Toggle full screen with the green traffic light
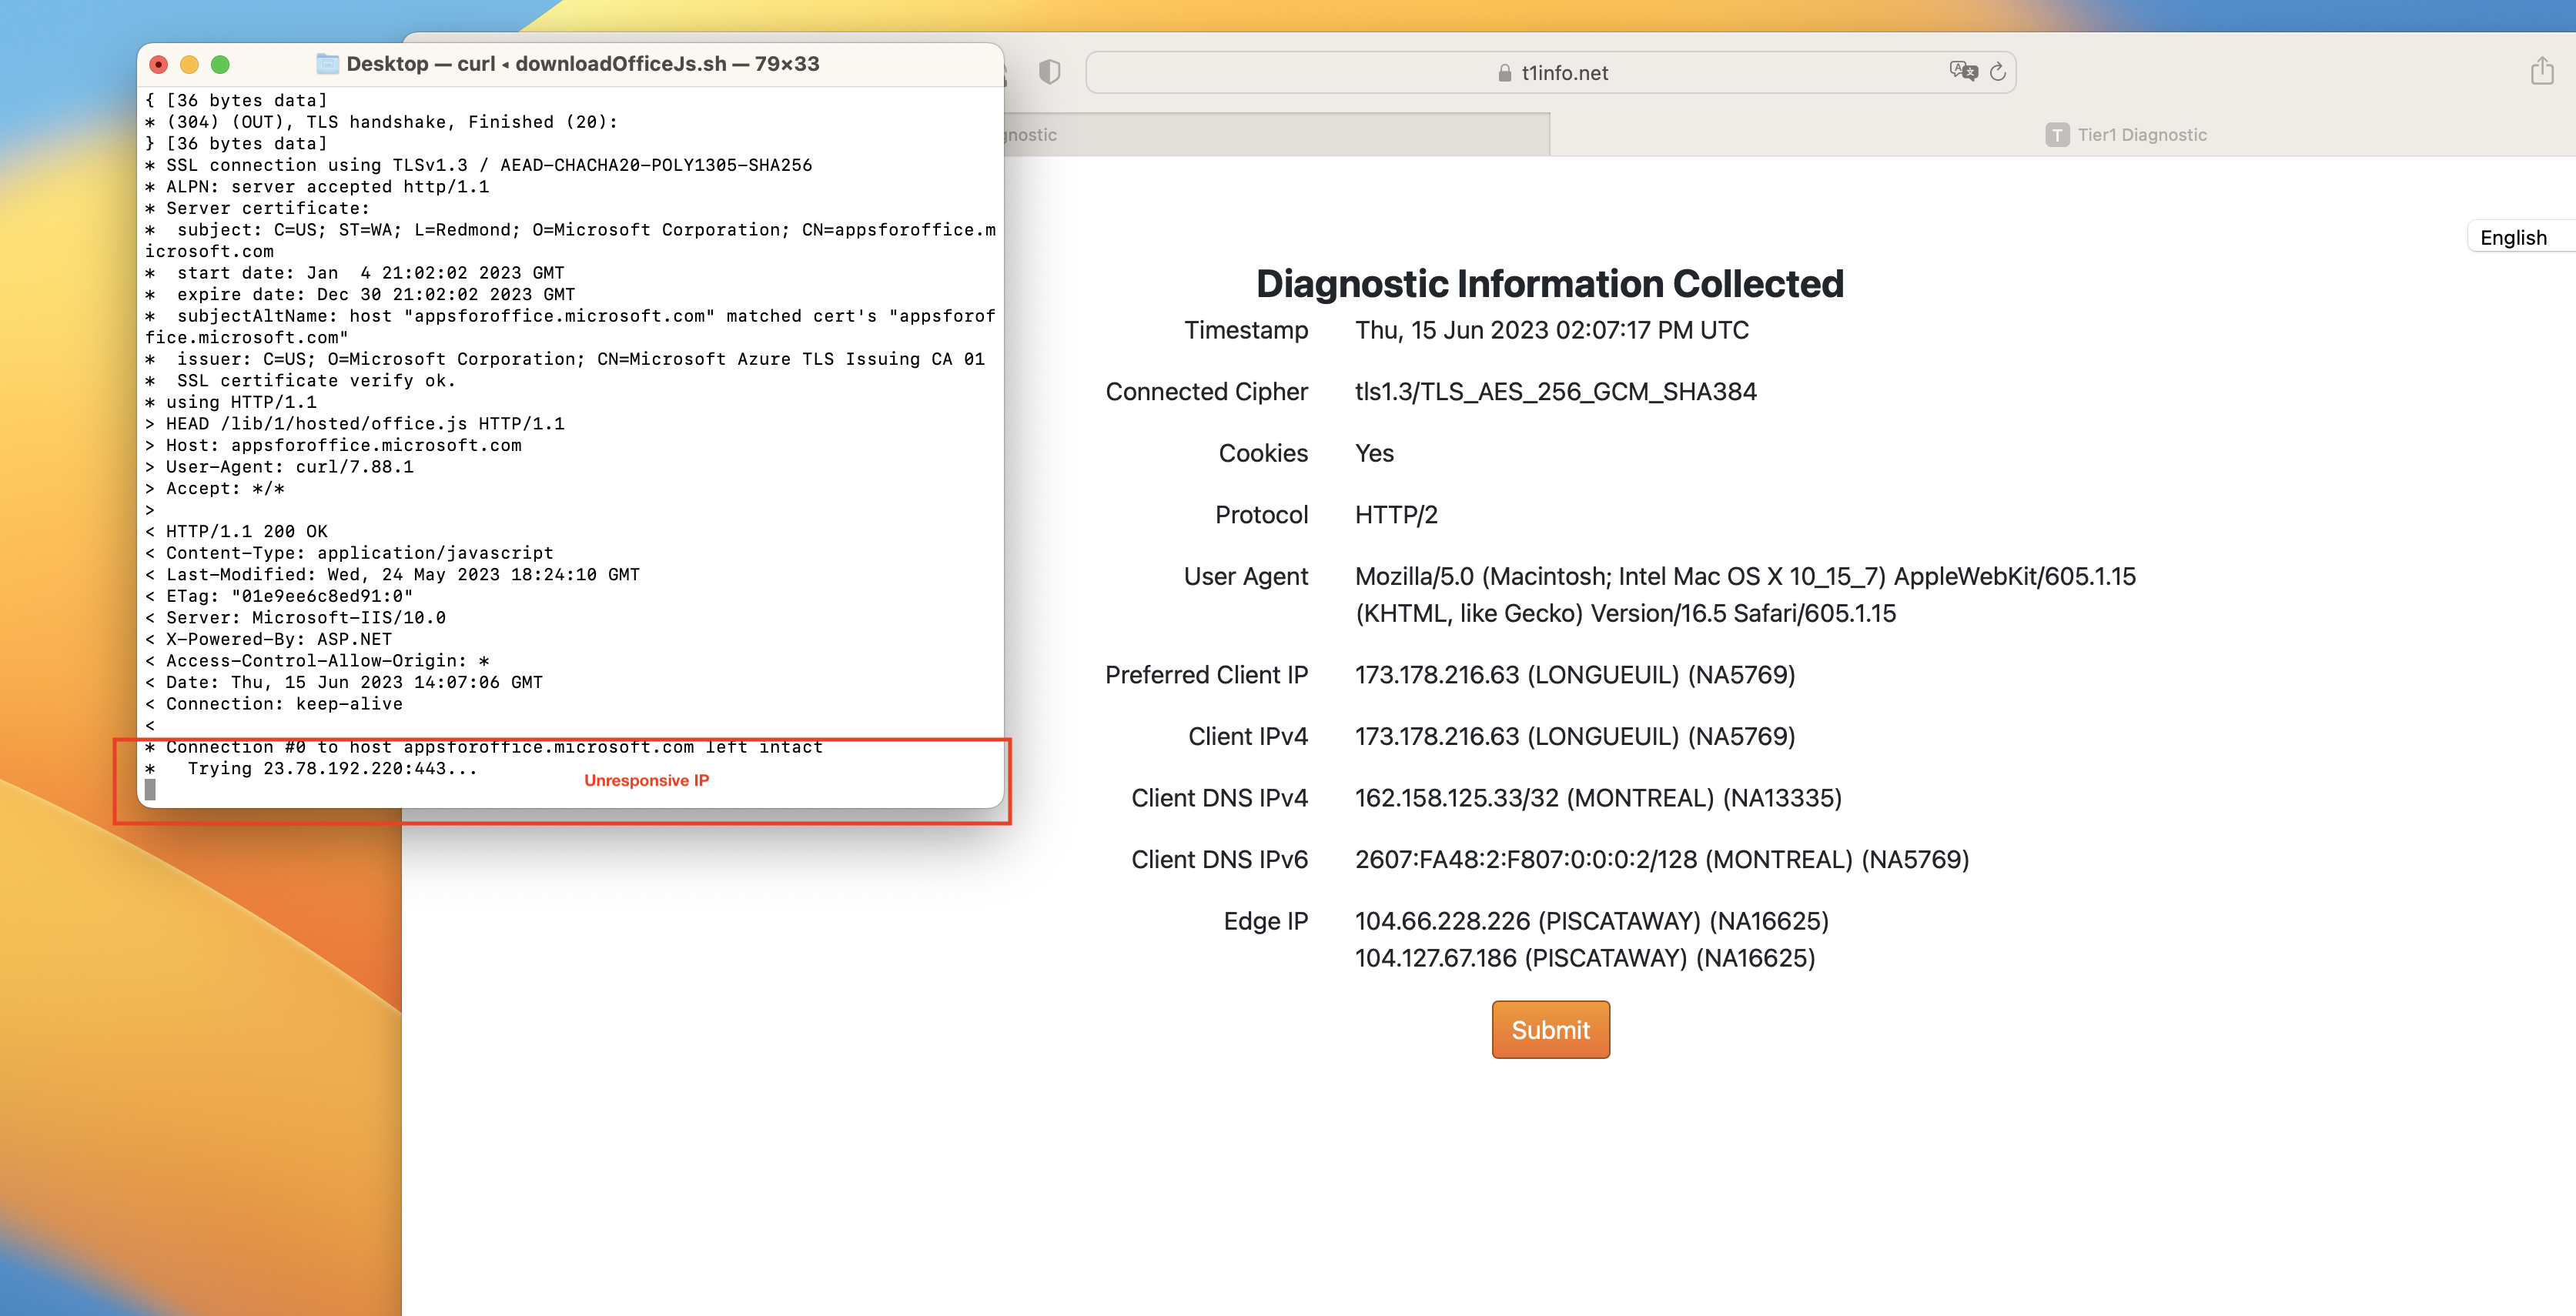Viewport: 2576px width, 1316px height. (x=221, y=63)
